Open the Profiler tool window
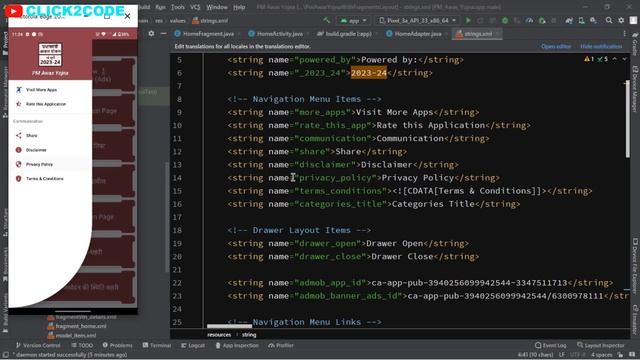The width and height of the screenshot is (640, 360). pos(281,345)
